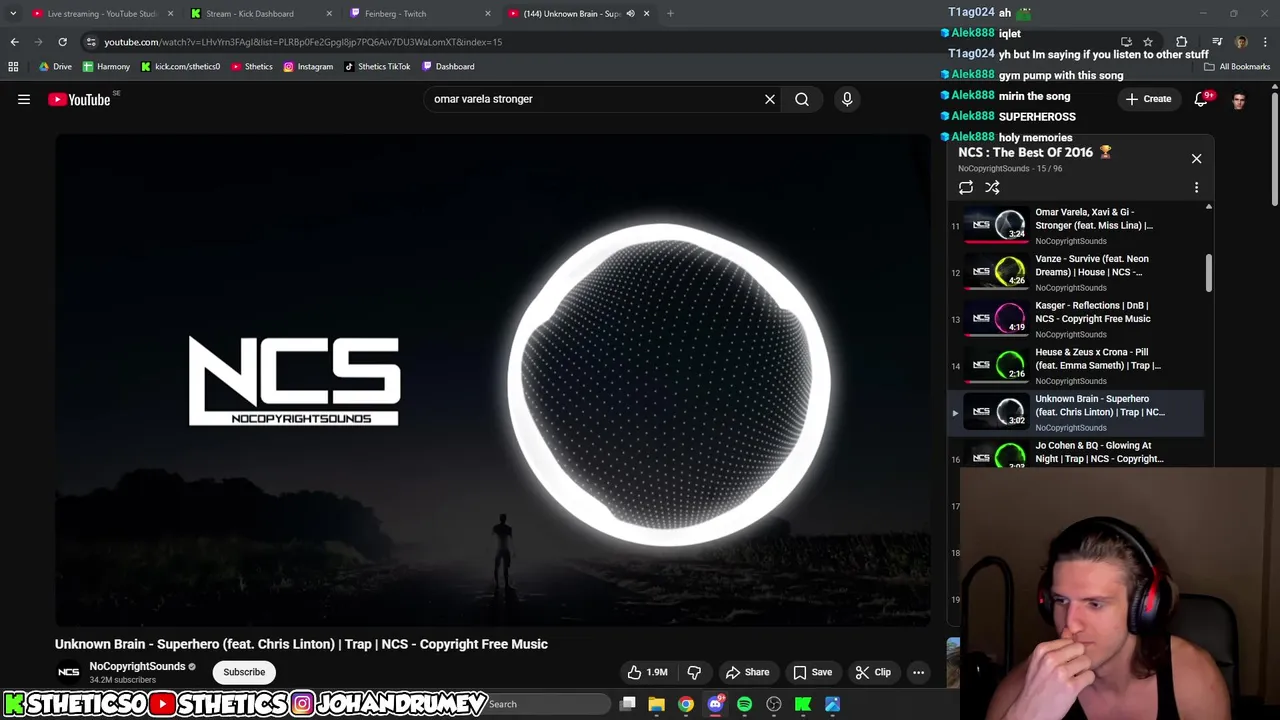Viewport: 1280px width, 720px height.
Task: Open playlist panel three-dot options
Action: (x=1196, y=187)
